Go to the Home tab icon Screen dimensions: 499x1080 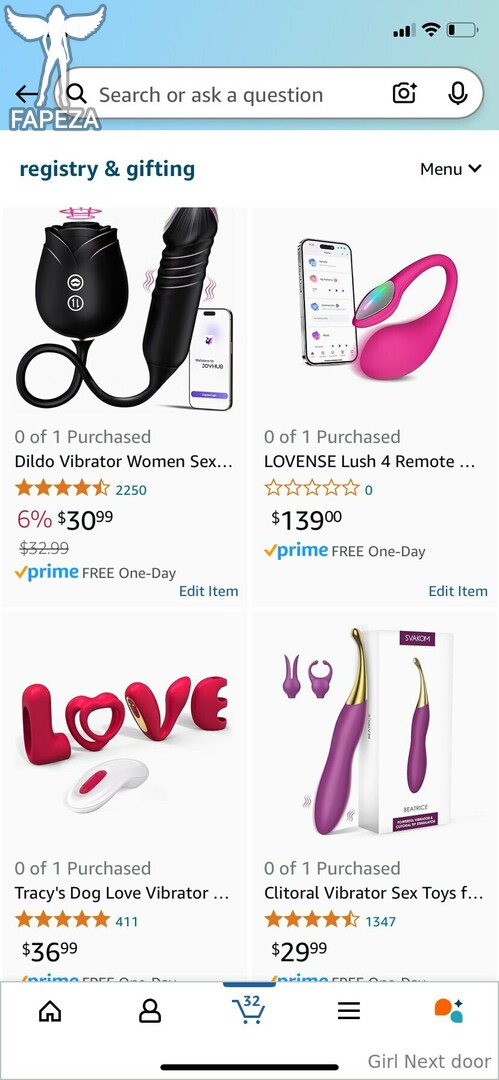click(x=50, y=1010)
